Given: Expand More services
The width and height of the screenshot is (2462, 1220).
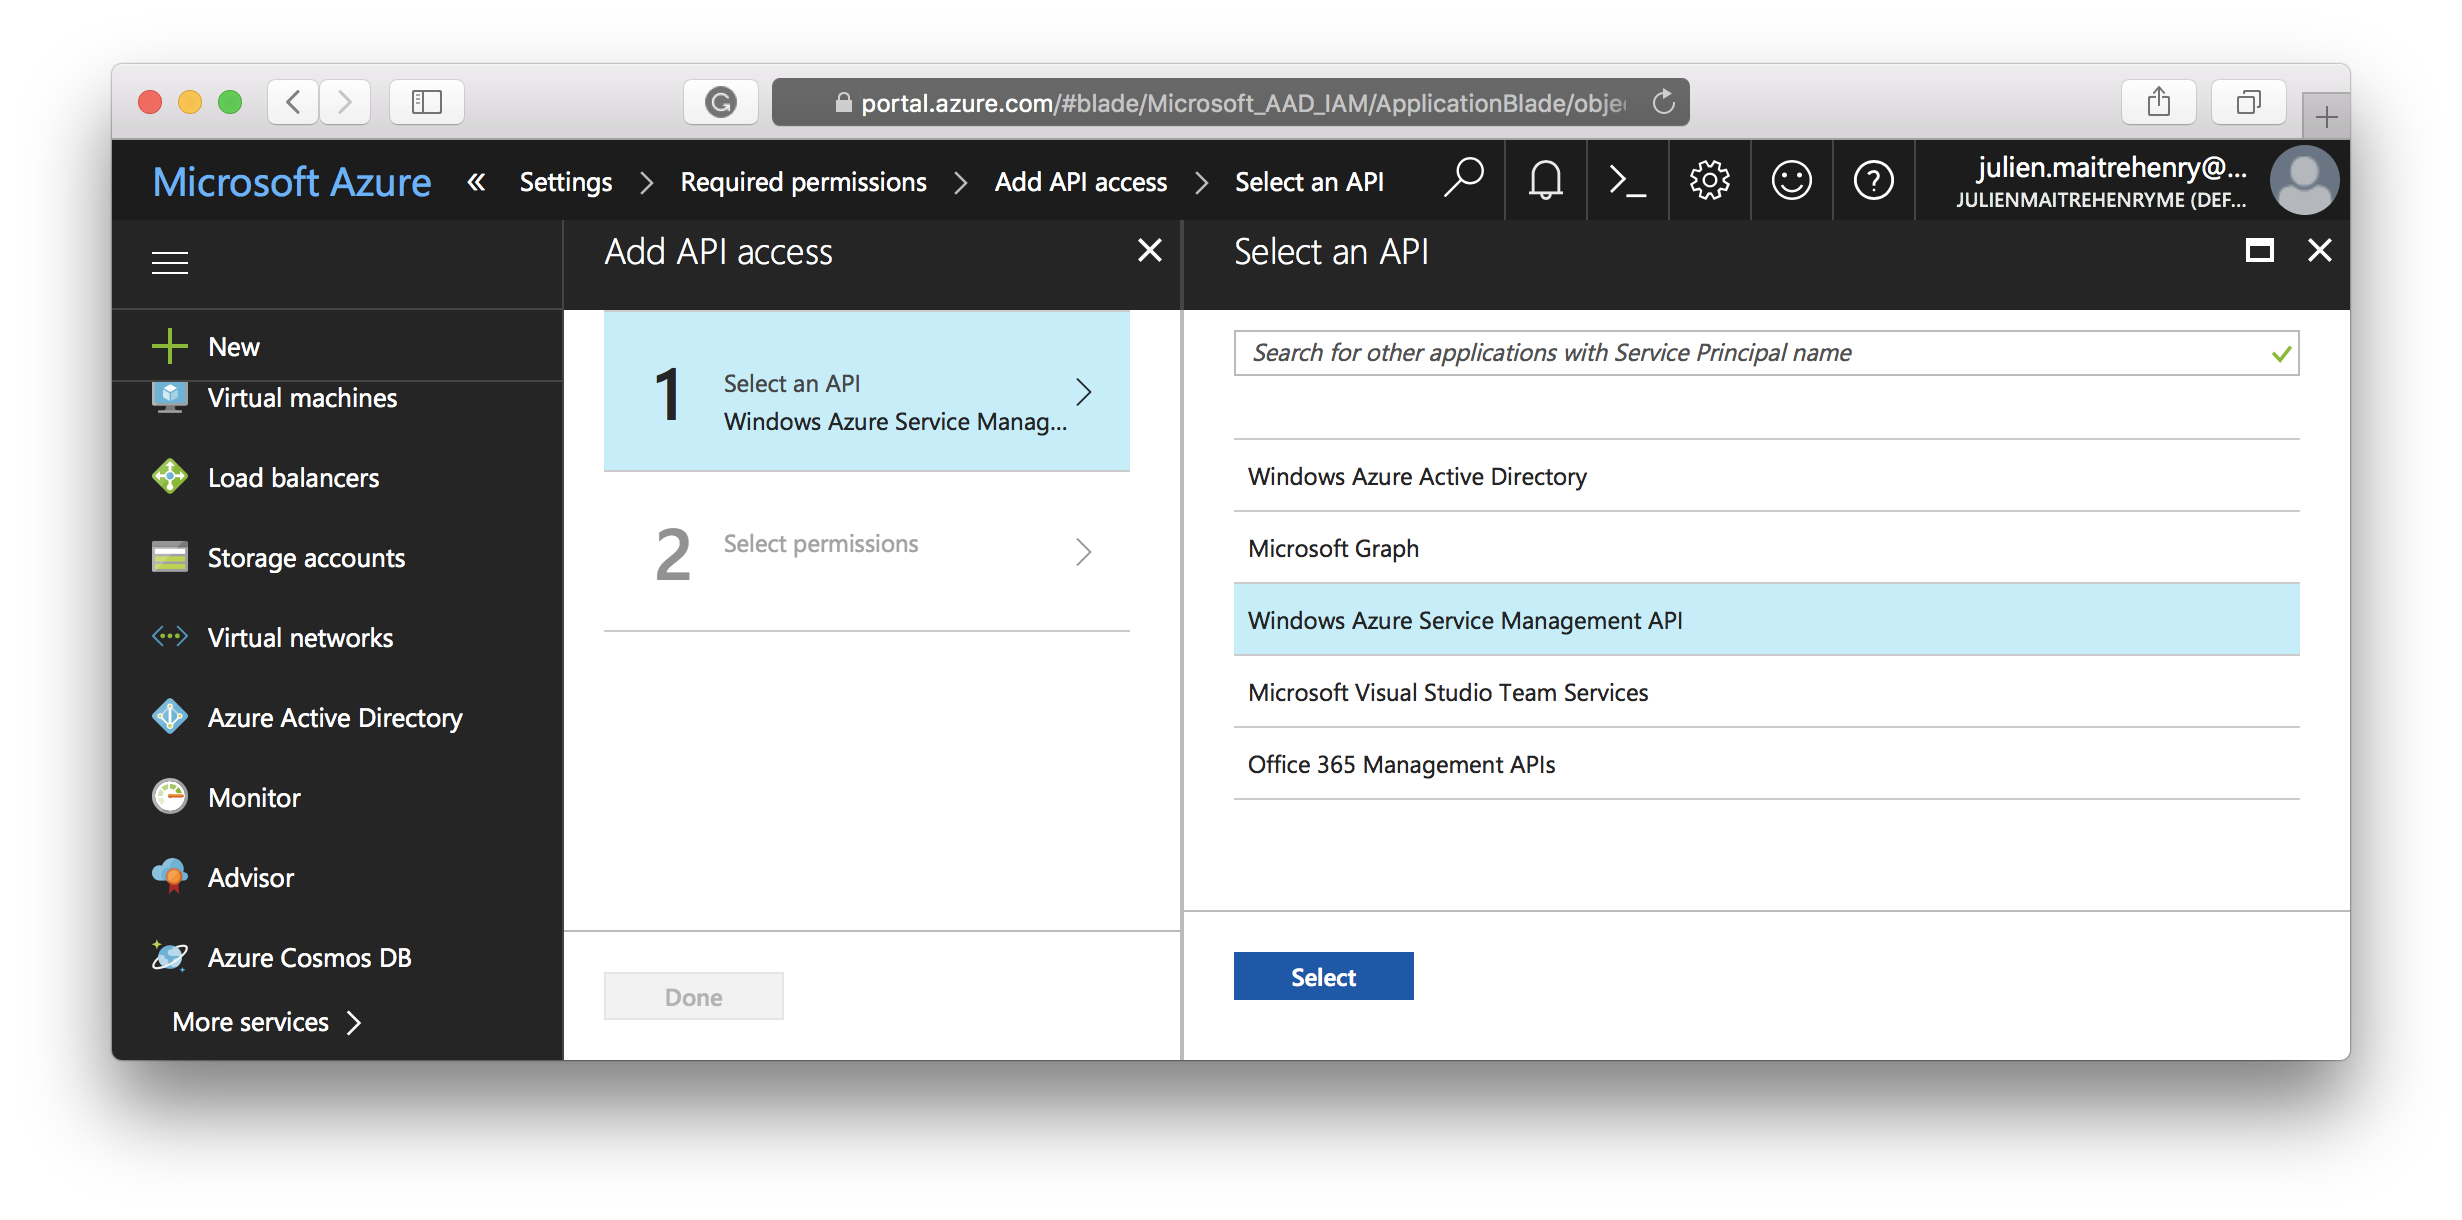Looking at the screenshot, I should click(x=266, y=1022).
